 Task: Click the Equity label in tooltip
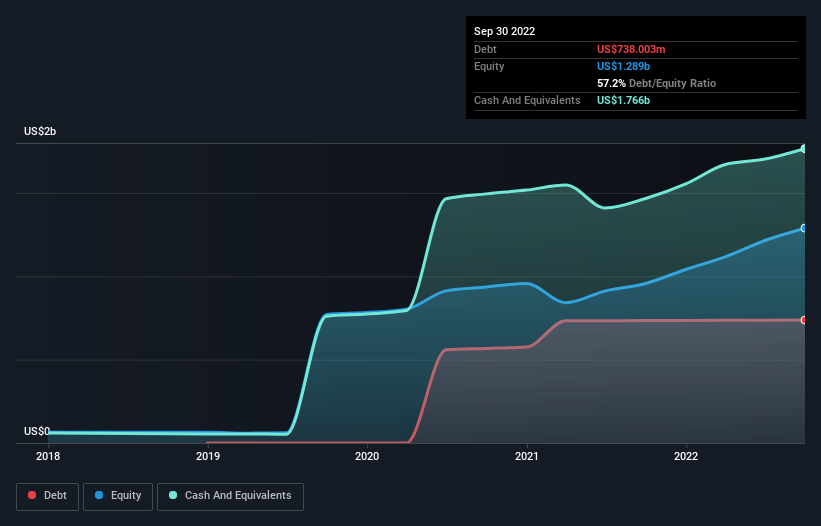point(489,66)
